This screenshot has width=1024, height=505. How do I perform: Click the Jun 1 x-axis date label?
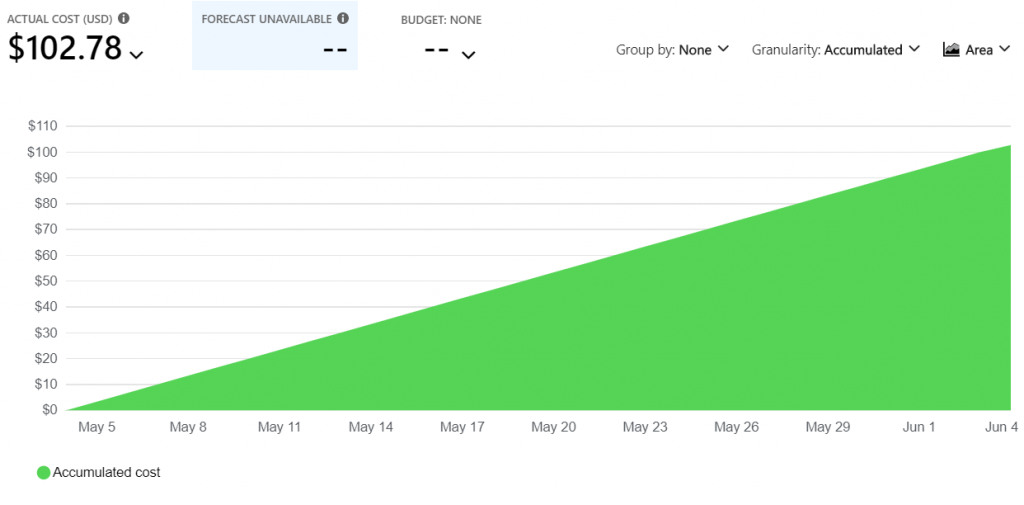click(918, 427)
